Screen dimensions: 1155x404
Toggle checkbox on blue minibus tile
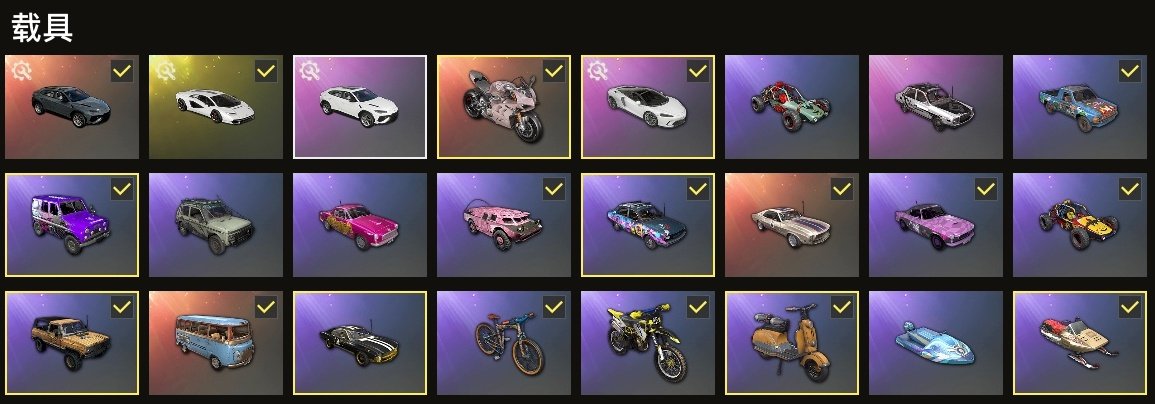266,306
